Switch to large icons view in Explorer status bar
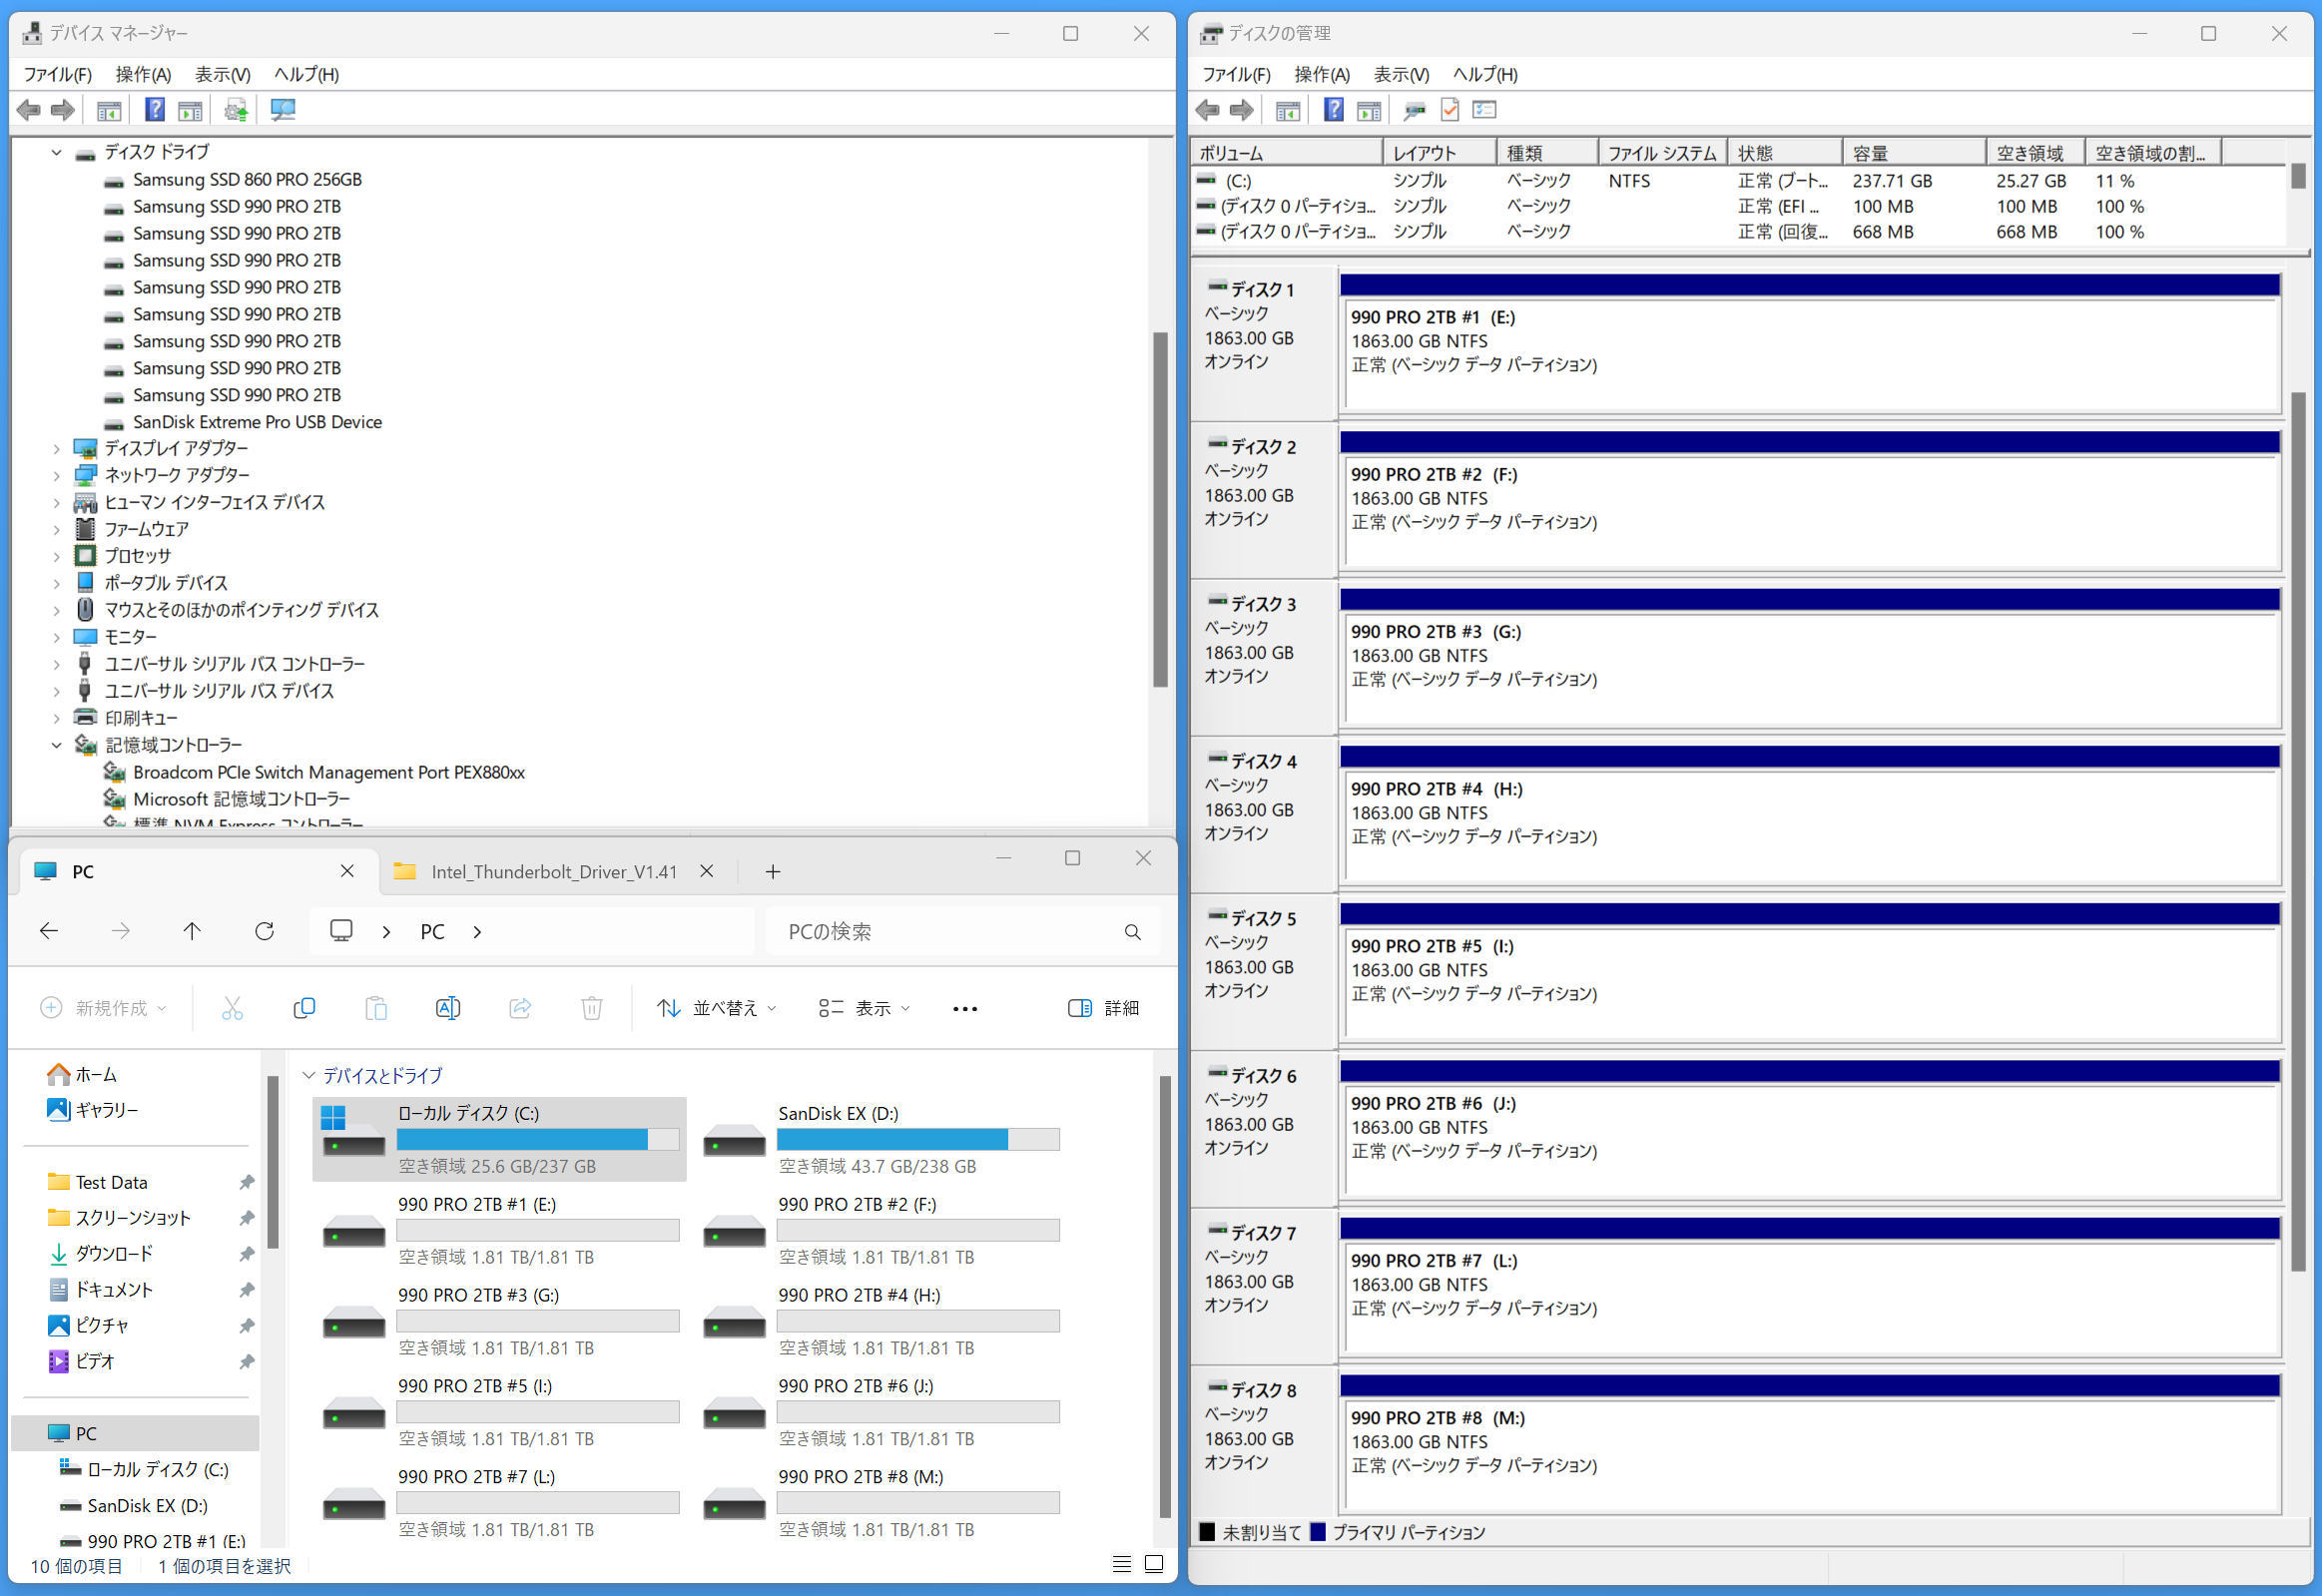Image resolution: width=2322 pixels, height=1596 pixels. click(1154, 1564)
